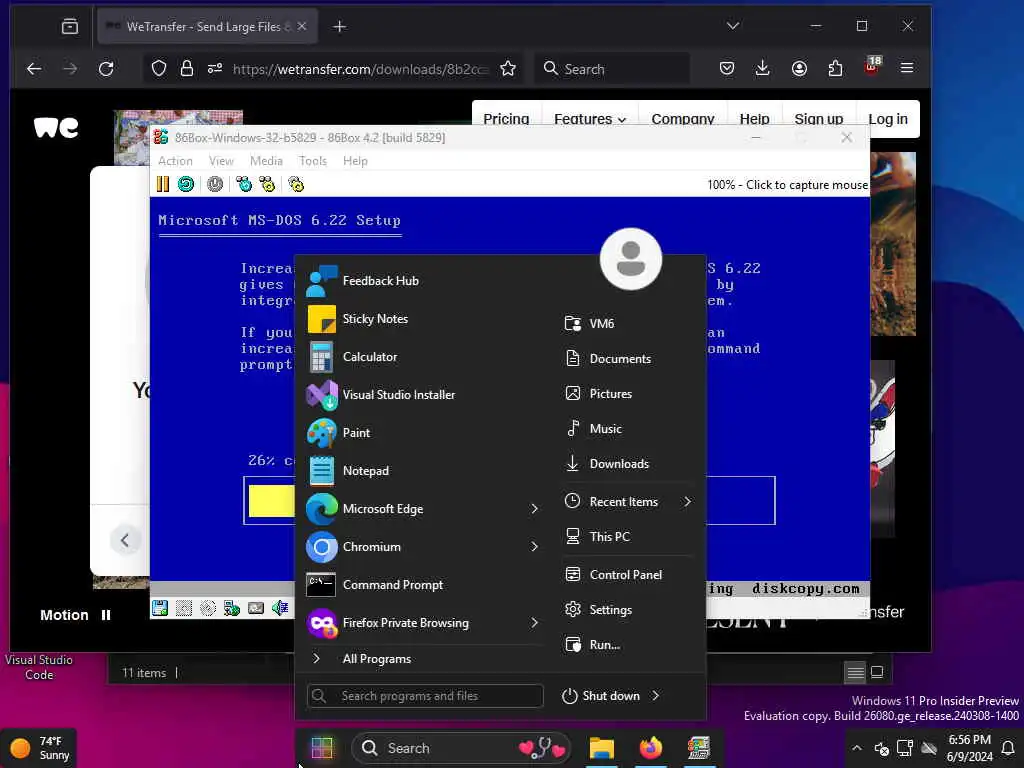The width and height of the screenshot is (1024, 768).
Task: Expand Chromium jump list arrow
Action: [x=534, y=547]
